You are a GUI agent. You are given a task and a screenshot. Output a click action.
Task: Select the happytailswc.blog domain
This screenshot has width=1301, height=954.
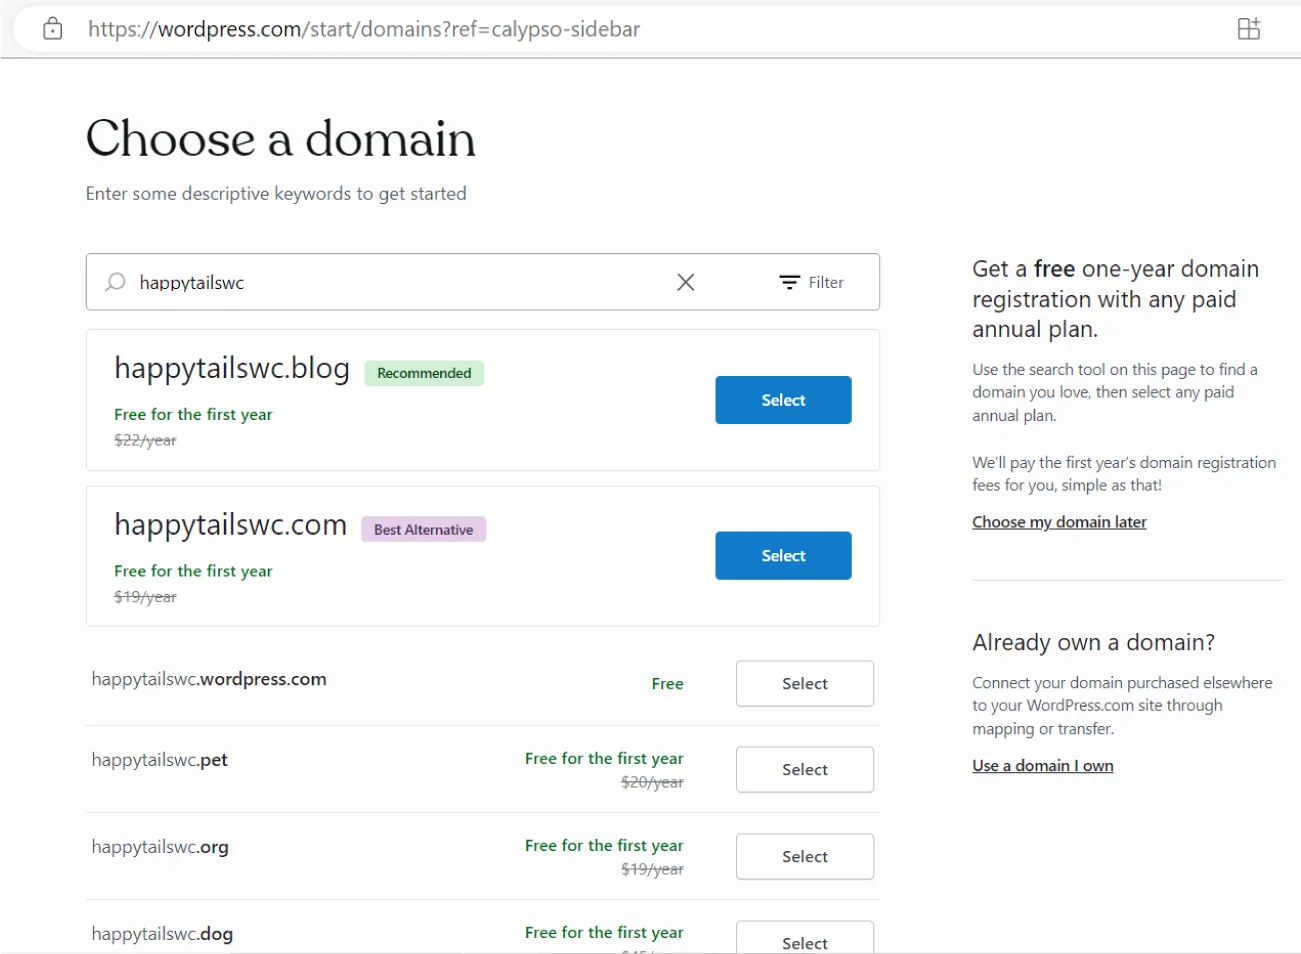click(783, 399)
